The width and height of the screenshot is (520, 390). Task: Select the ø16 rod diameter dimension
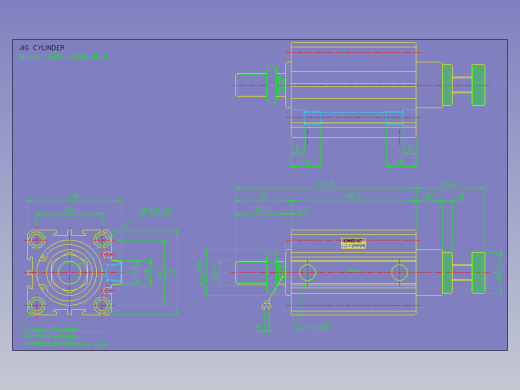pos(215,272)
